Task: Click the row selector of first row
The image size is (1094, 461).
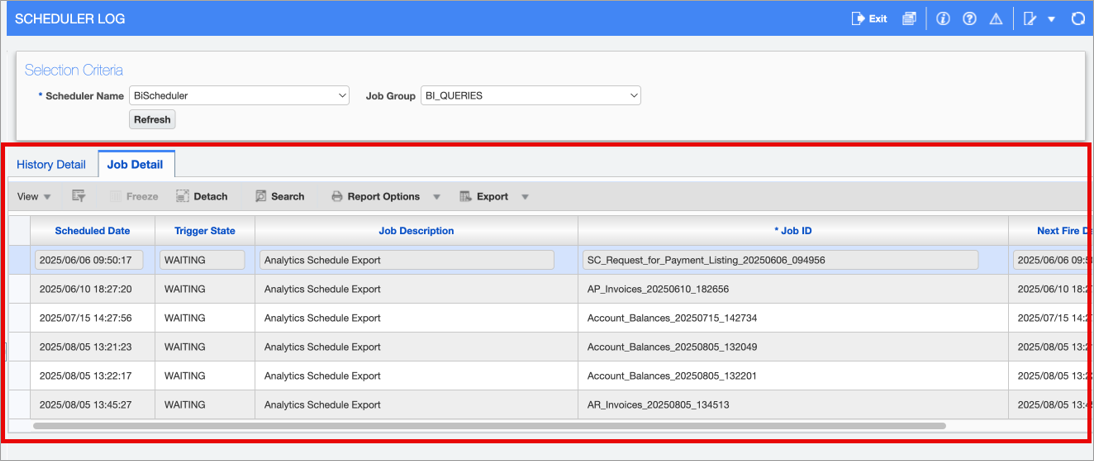Action: (x=20, y=260)
